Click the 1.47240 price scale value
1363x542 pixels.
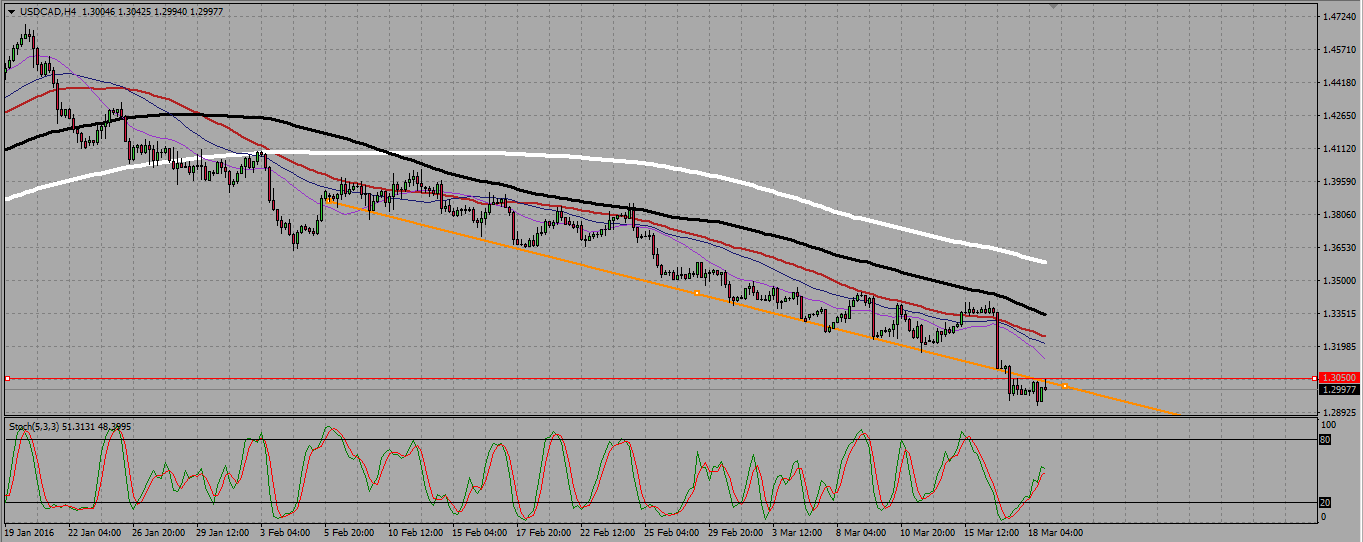[1339, 17]
